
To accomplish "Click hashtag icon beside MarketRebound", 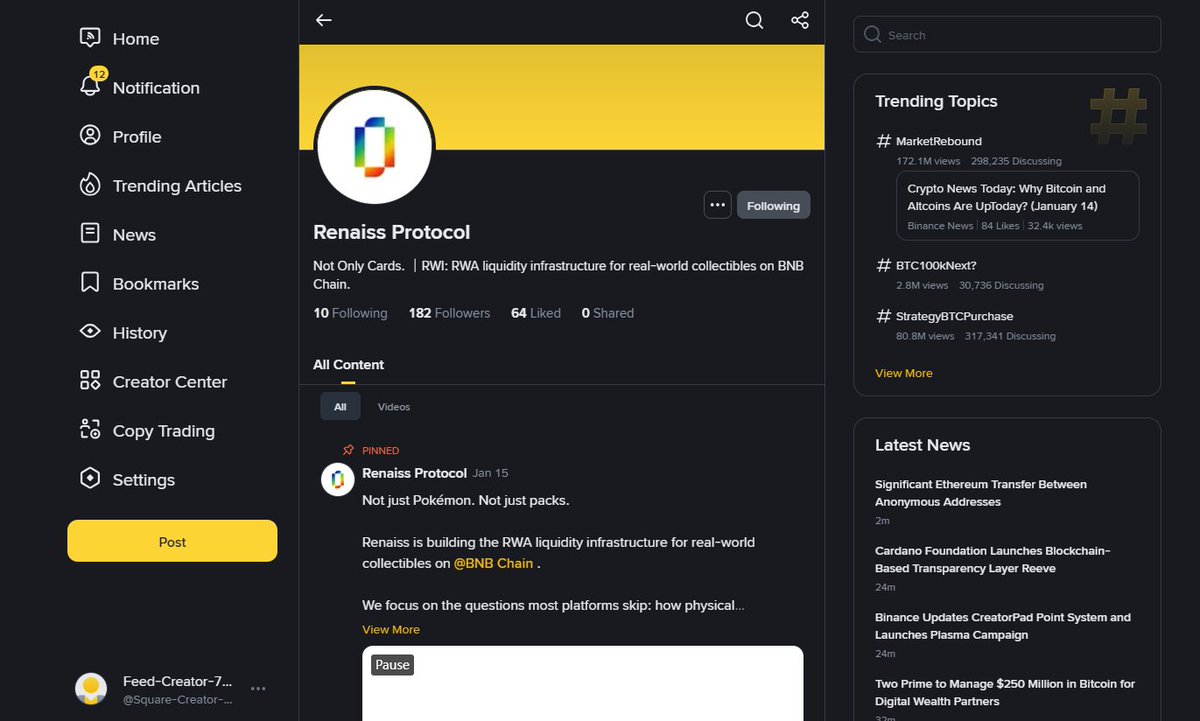I will pos(883,141).
